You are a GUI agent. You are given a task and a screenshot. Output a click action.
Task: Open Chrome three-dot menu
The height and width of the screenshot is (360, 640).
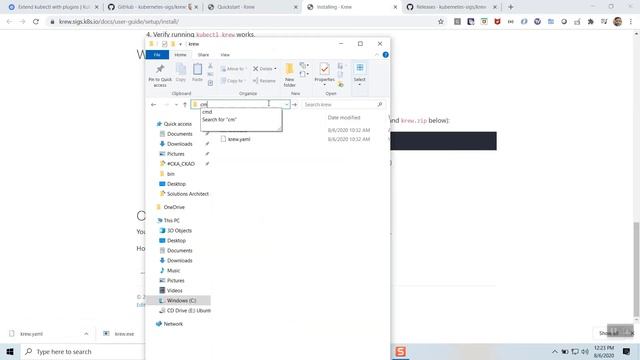pos(631,22)
